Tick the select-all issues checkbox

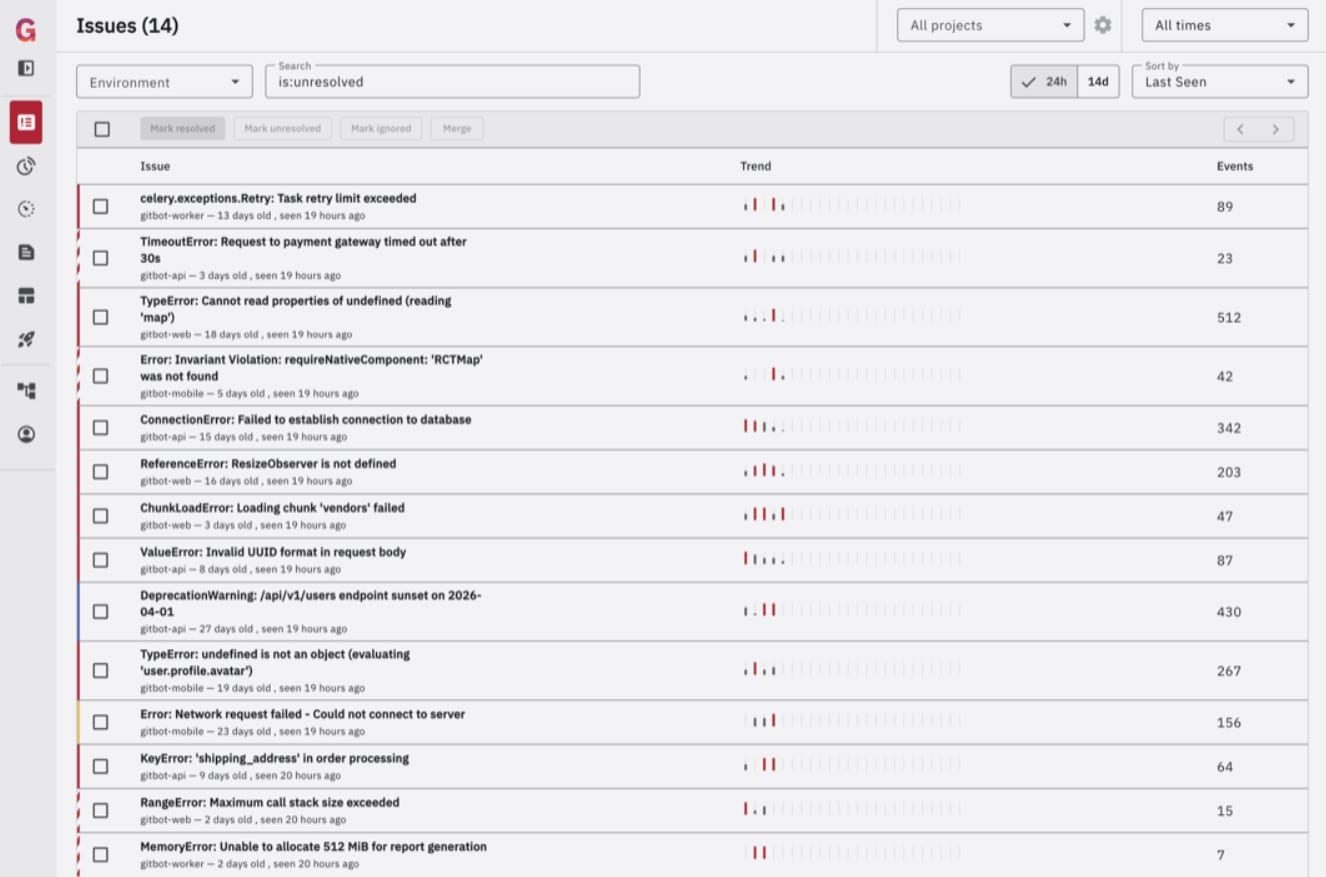[102, 129]
